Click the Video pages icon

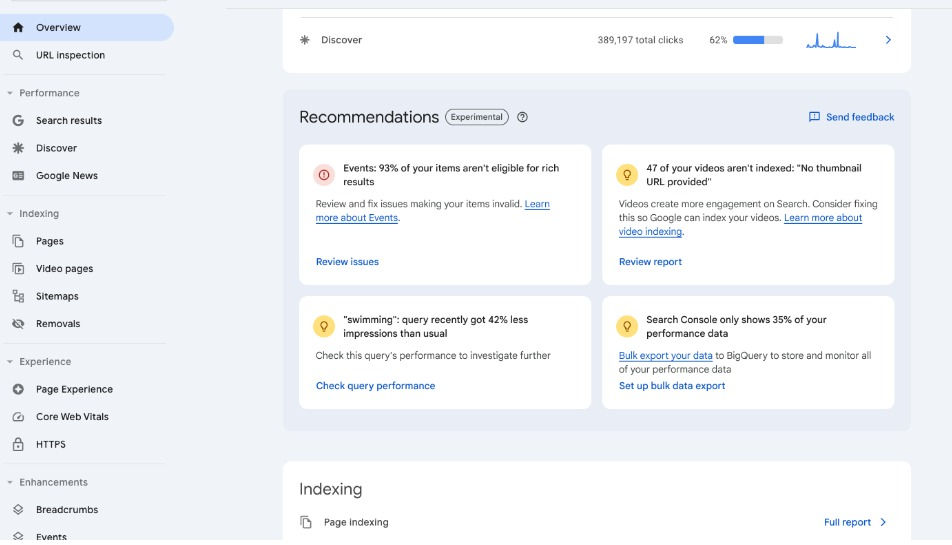[18, 269]
